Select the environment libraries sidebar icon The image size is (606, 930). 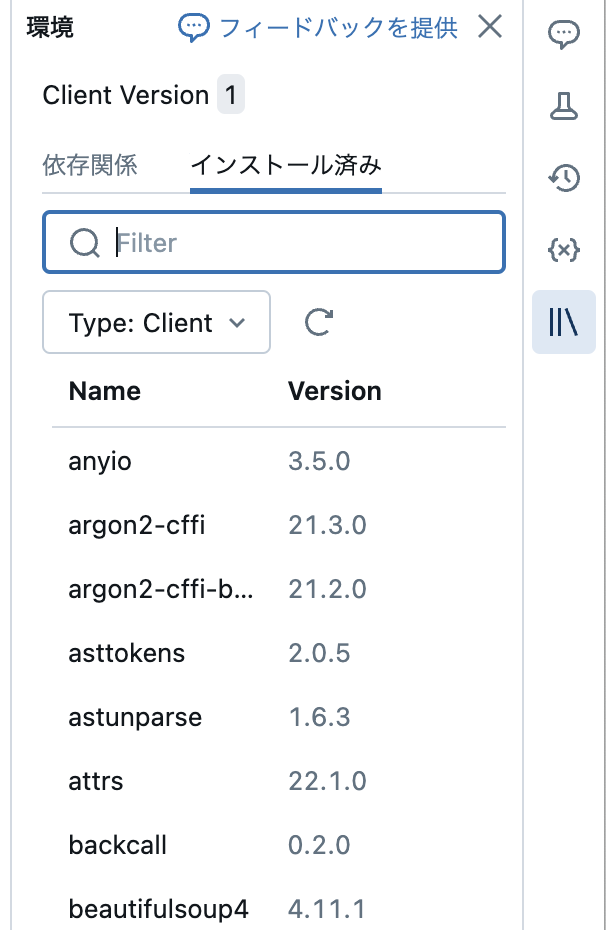[564, 323]
